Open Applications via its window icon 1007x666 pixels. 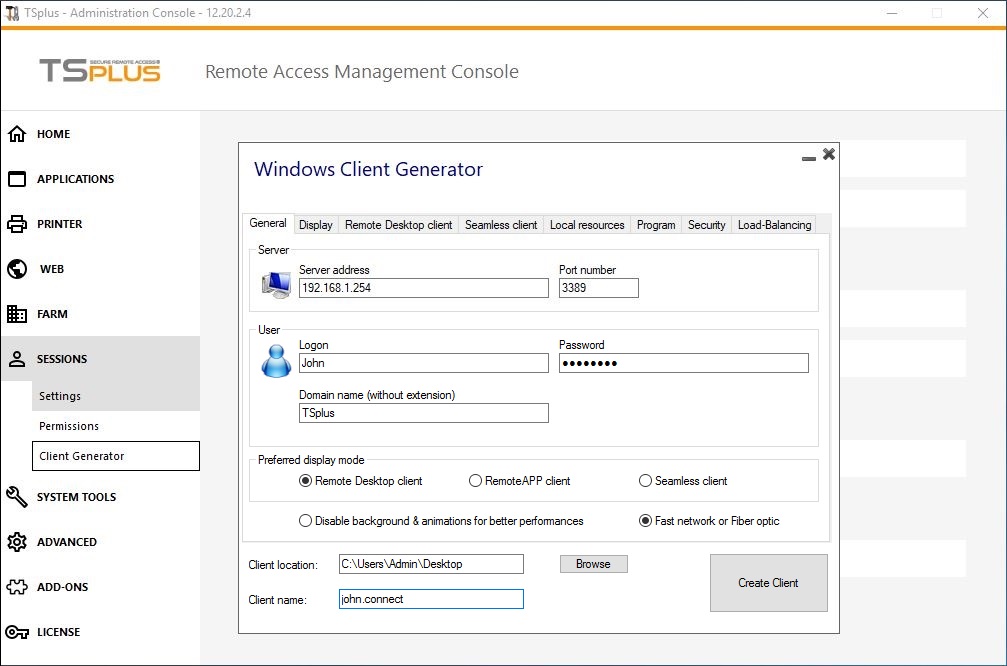click(x=17, y=179)
